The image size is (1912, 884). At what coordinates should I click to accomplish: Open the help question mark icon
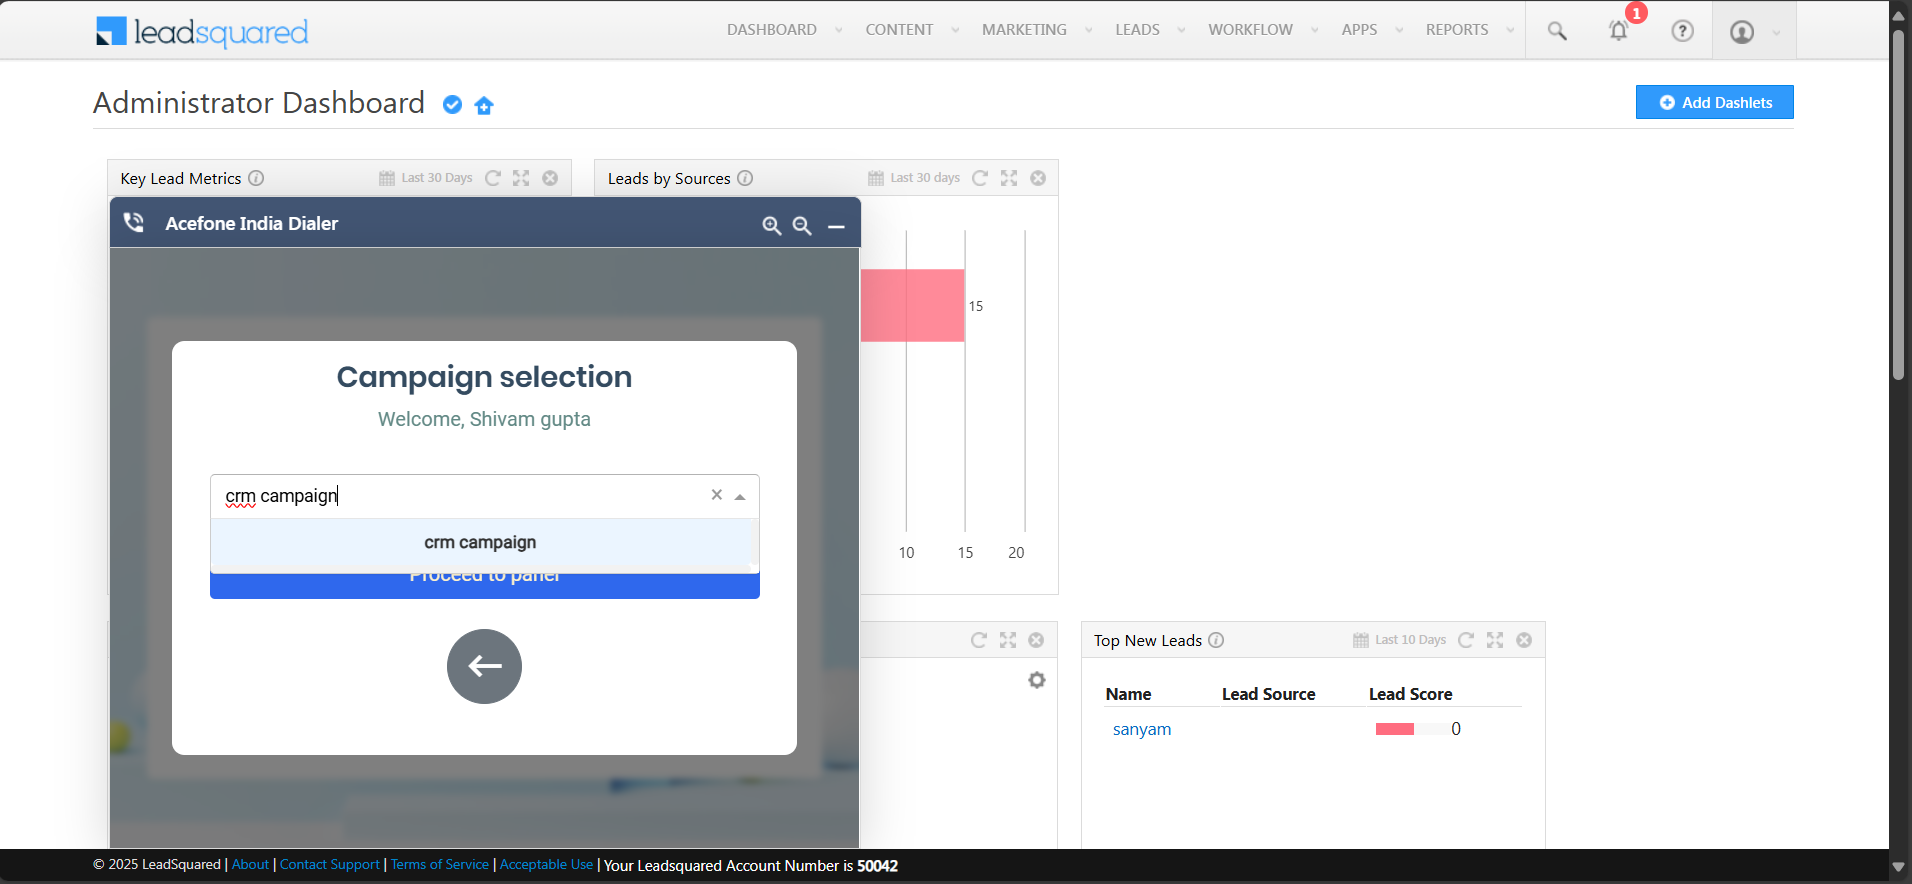pyautogui.click(x=1682, y=31)
